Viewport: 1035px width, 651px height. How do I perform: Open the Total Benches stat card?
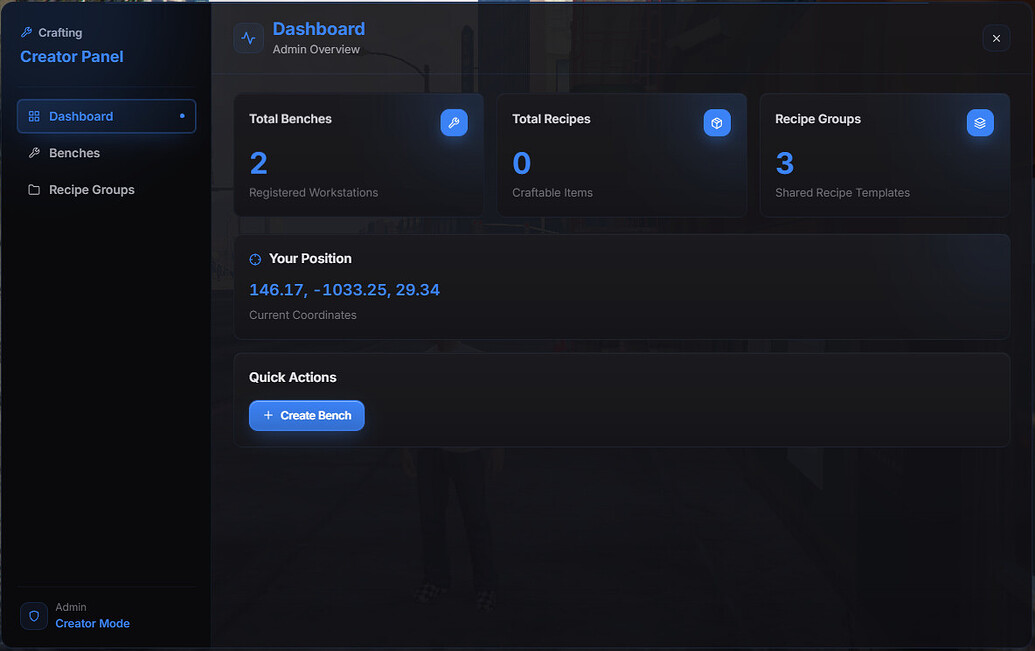(x=359, y=155)
